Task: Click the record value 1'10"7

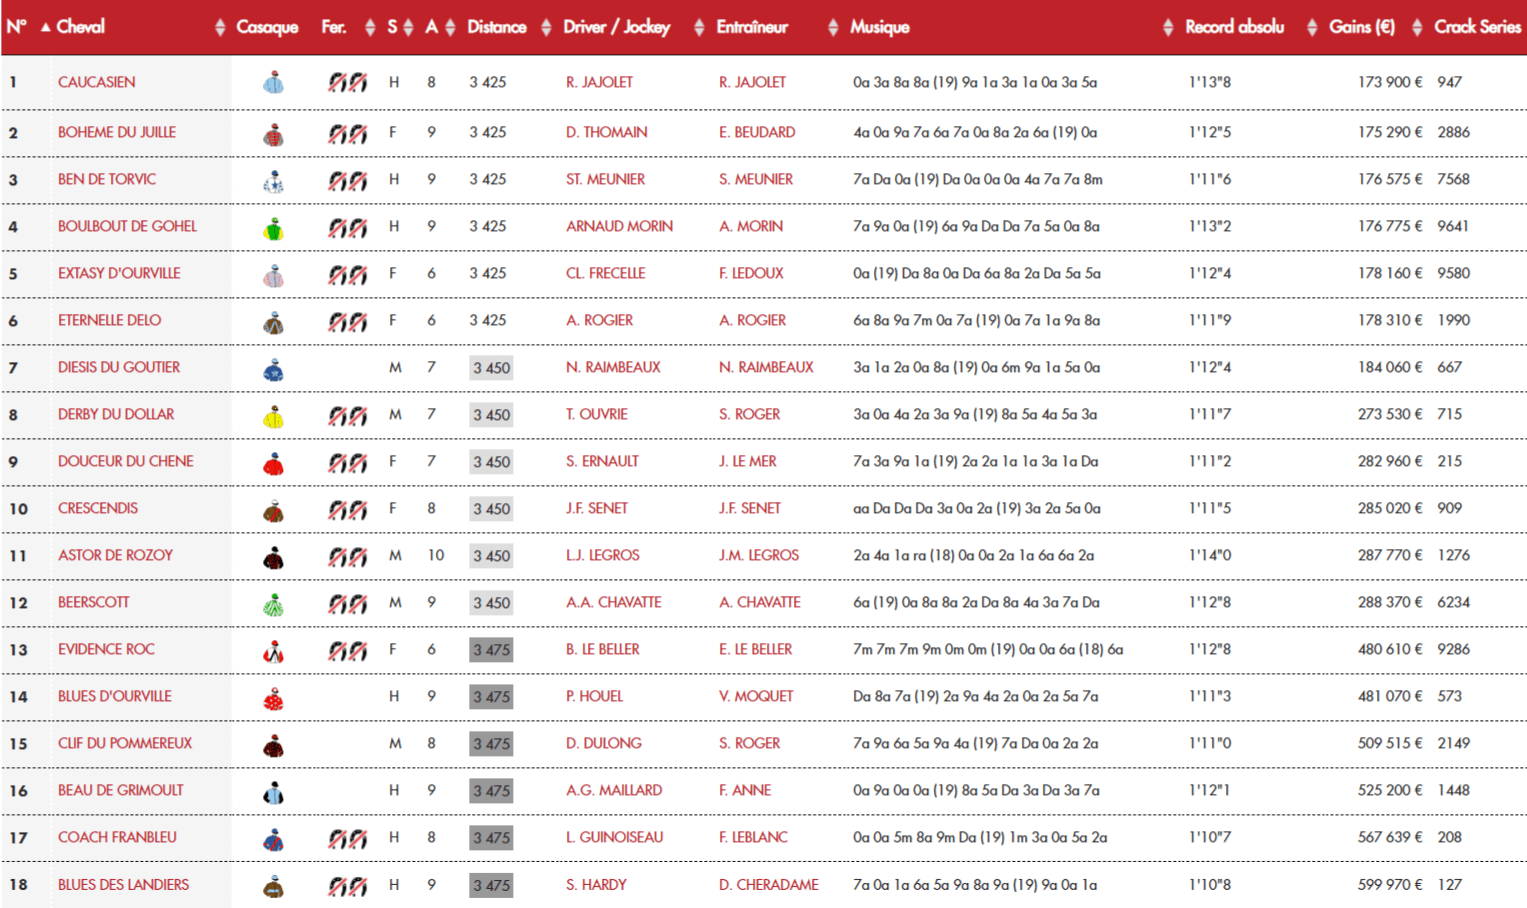Action: [x=1209, y=837]
